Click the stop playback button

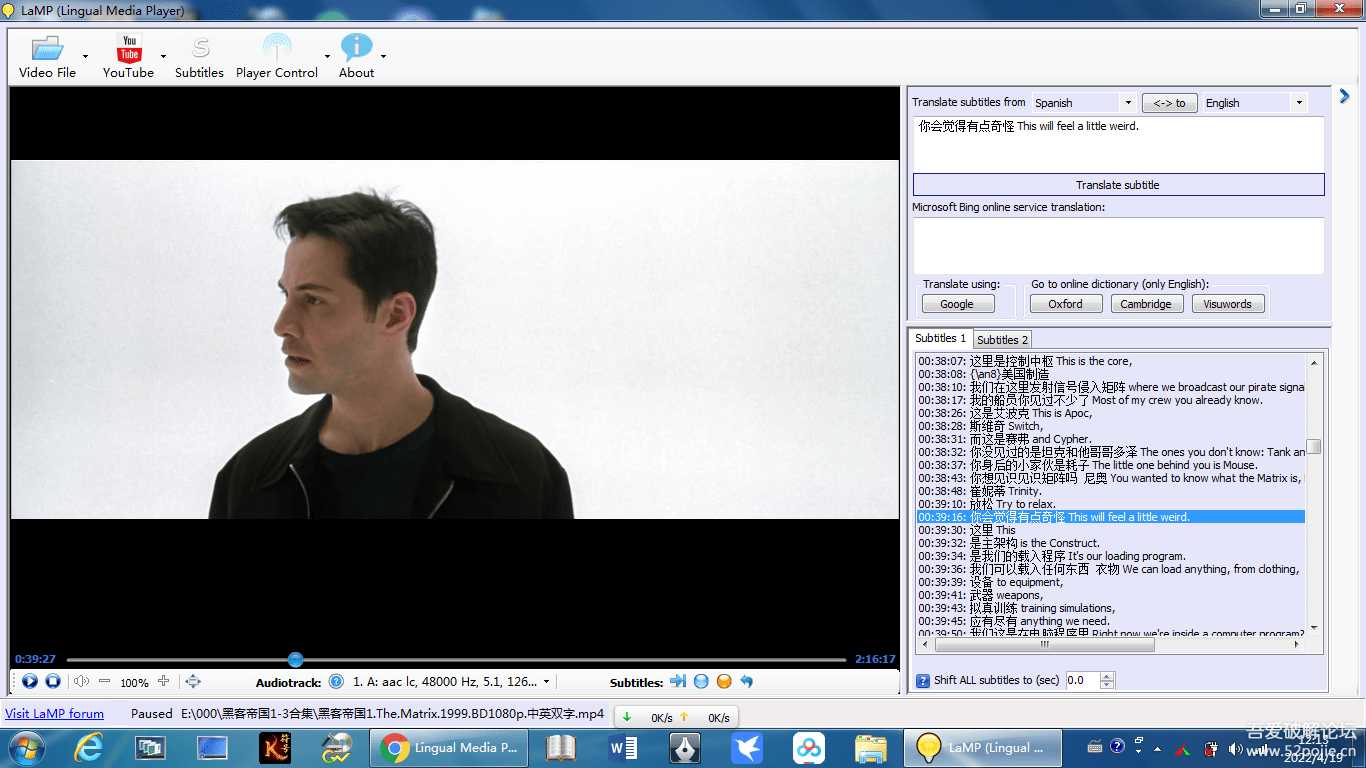coord(53,681)
